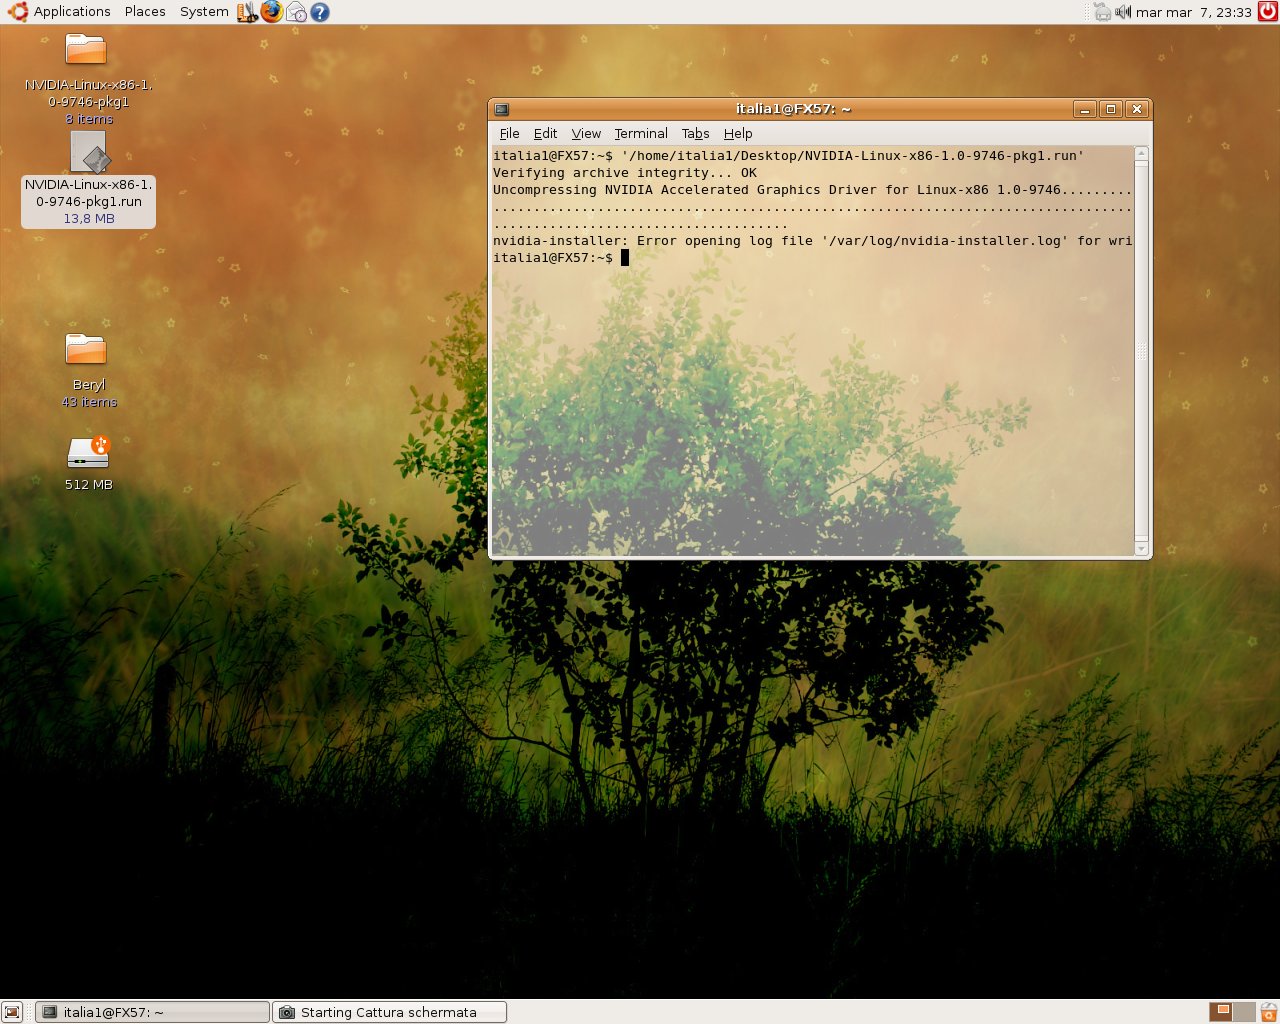Image resolution: width=1280 pixels, height=1024 pixels.
Task: Select the Beryl folder on desktop
Action: (86, 350)
